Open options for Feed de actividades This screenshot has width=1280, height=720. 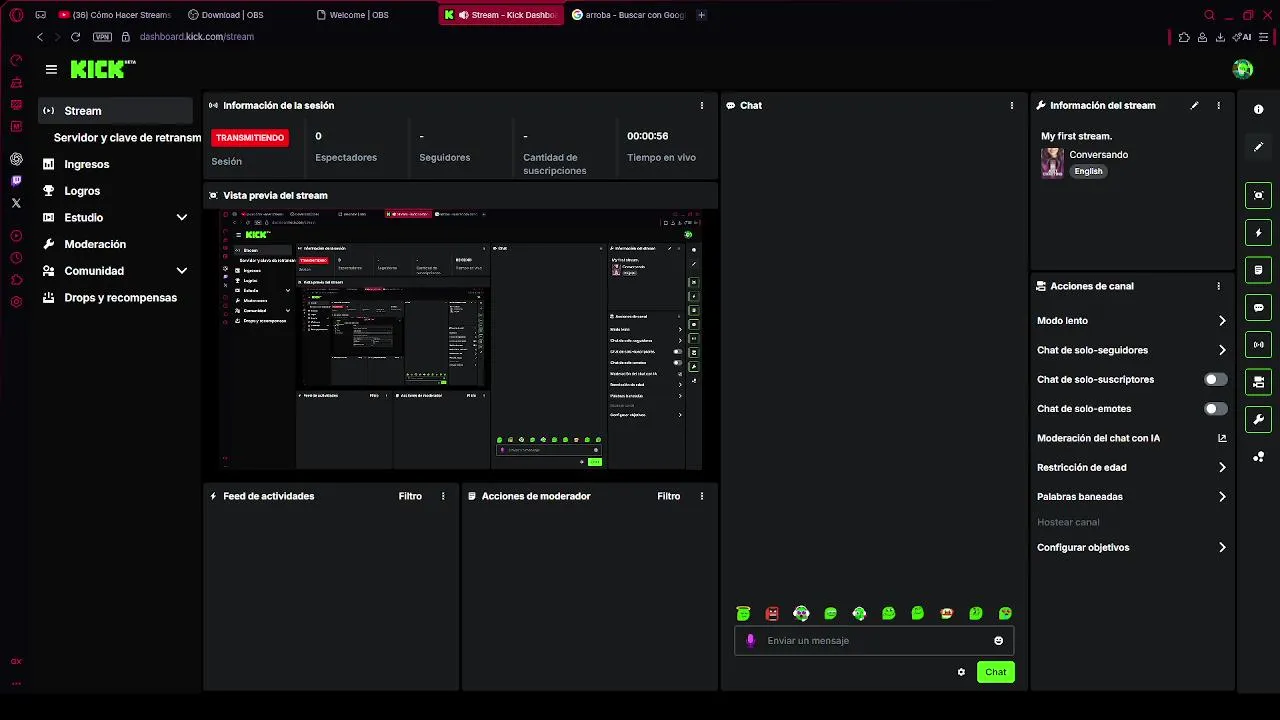[443, 496]
